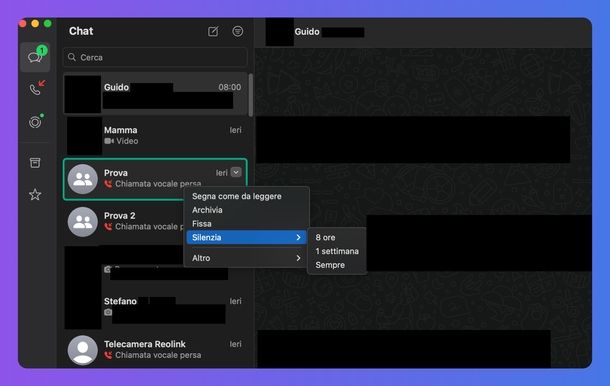Start a new chat with compose icon
Viewport: 610px width, 386px height.
(213, 32)
